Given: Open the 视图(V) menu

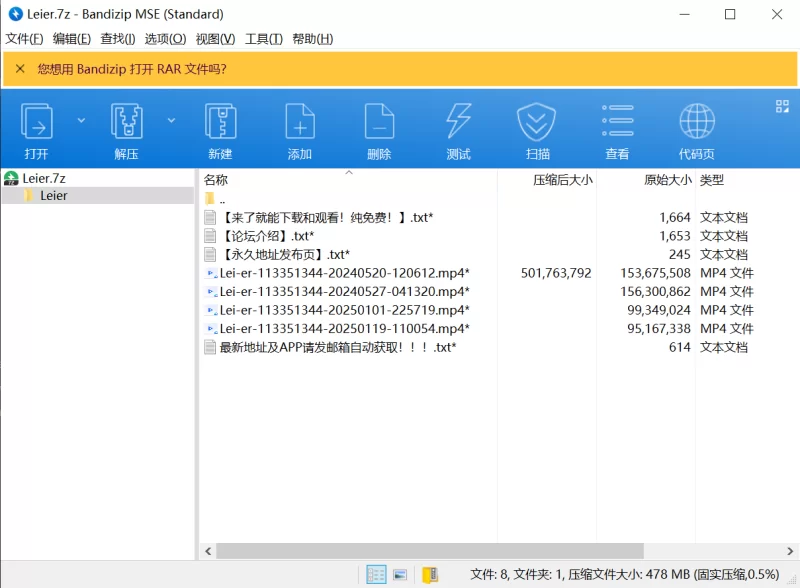Looking at the screenshot, I should click(x=215, y=39).
